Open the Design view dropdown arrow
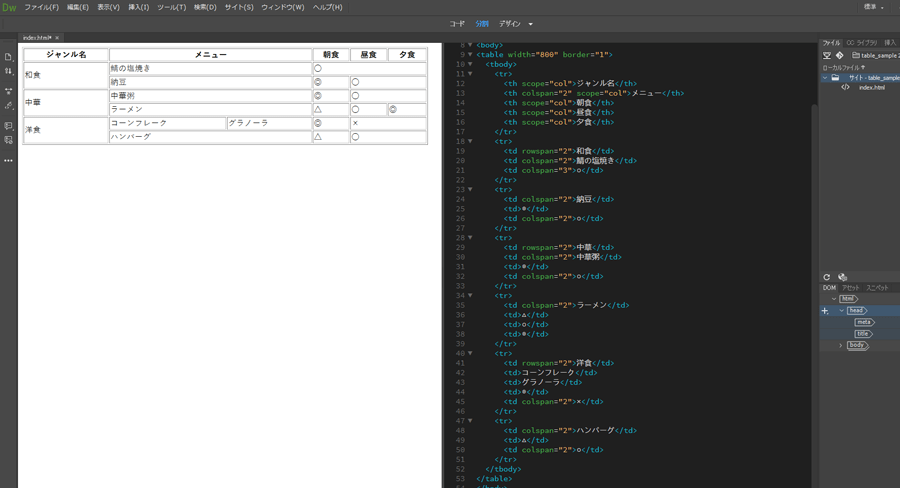Image resolution: width=900 pixels, height=488 pixels. [x=531, y=24]
